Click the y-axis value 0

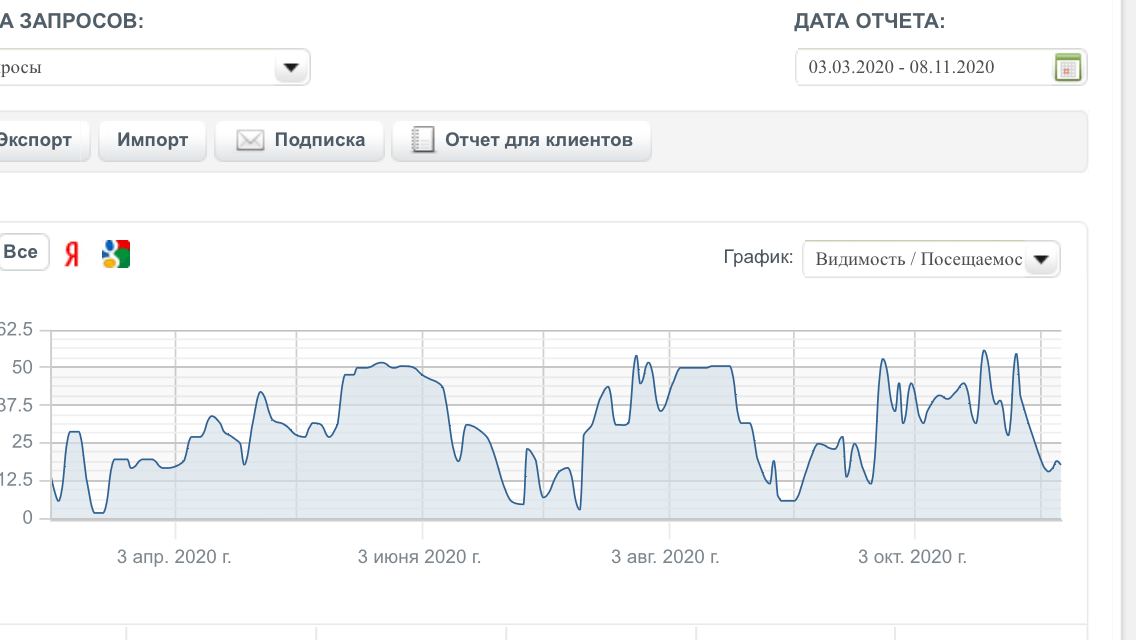28,518
